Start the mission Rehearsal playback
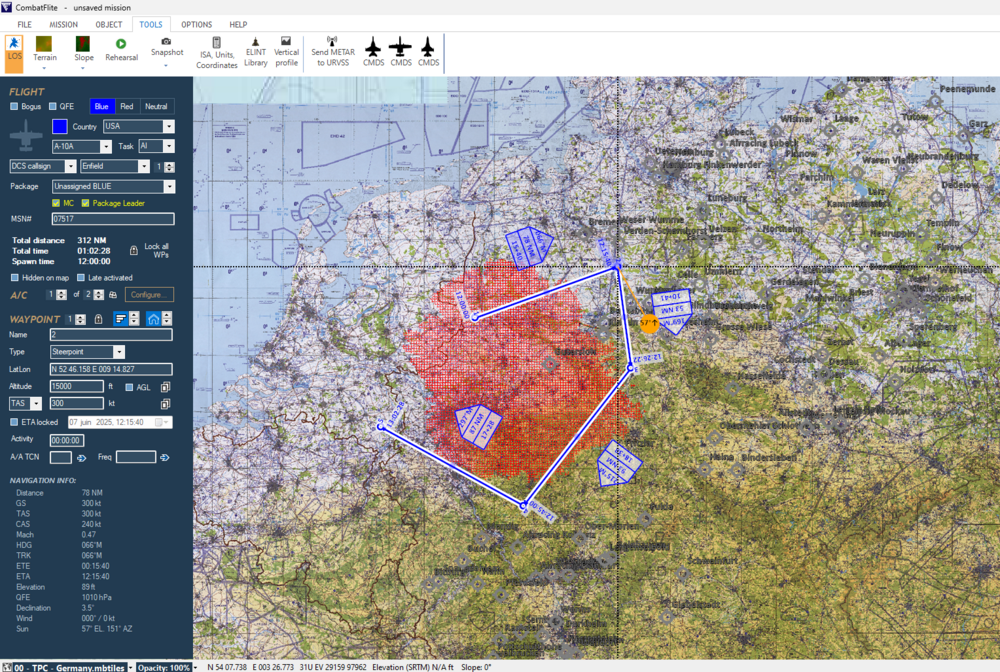Viewport: 1000px width, 672px height. point(121,50)
